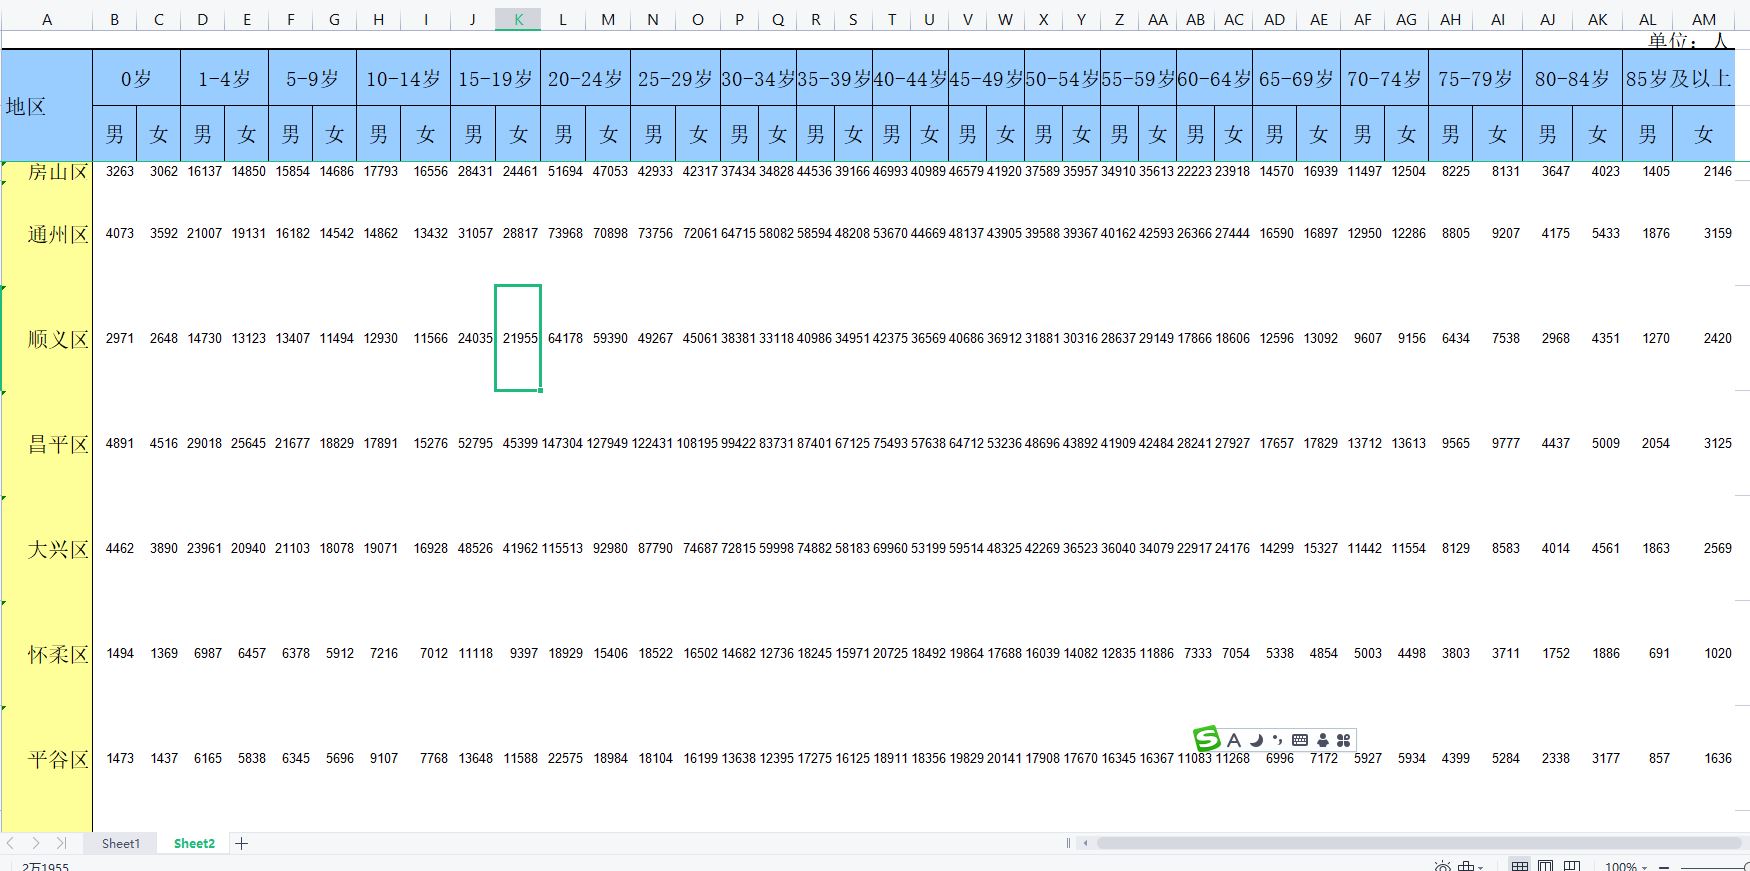This screenshot has height=871, width=1750.
Task: Open the Sogou soft keyboard icon
Action: (x=1300, y=740)
